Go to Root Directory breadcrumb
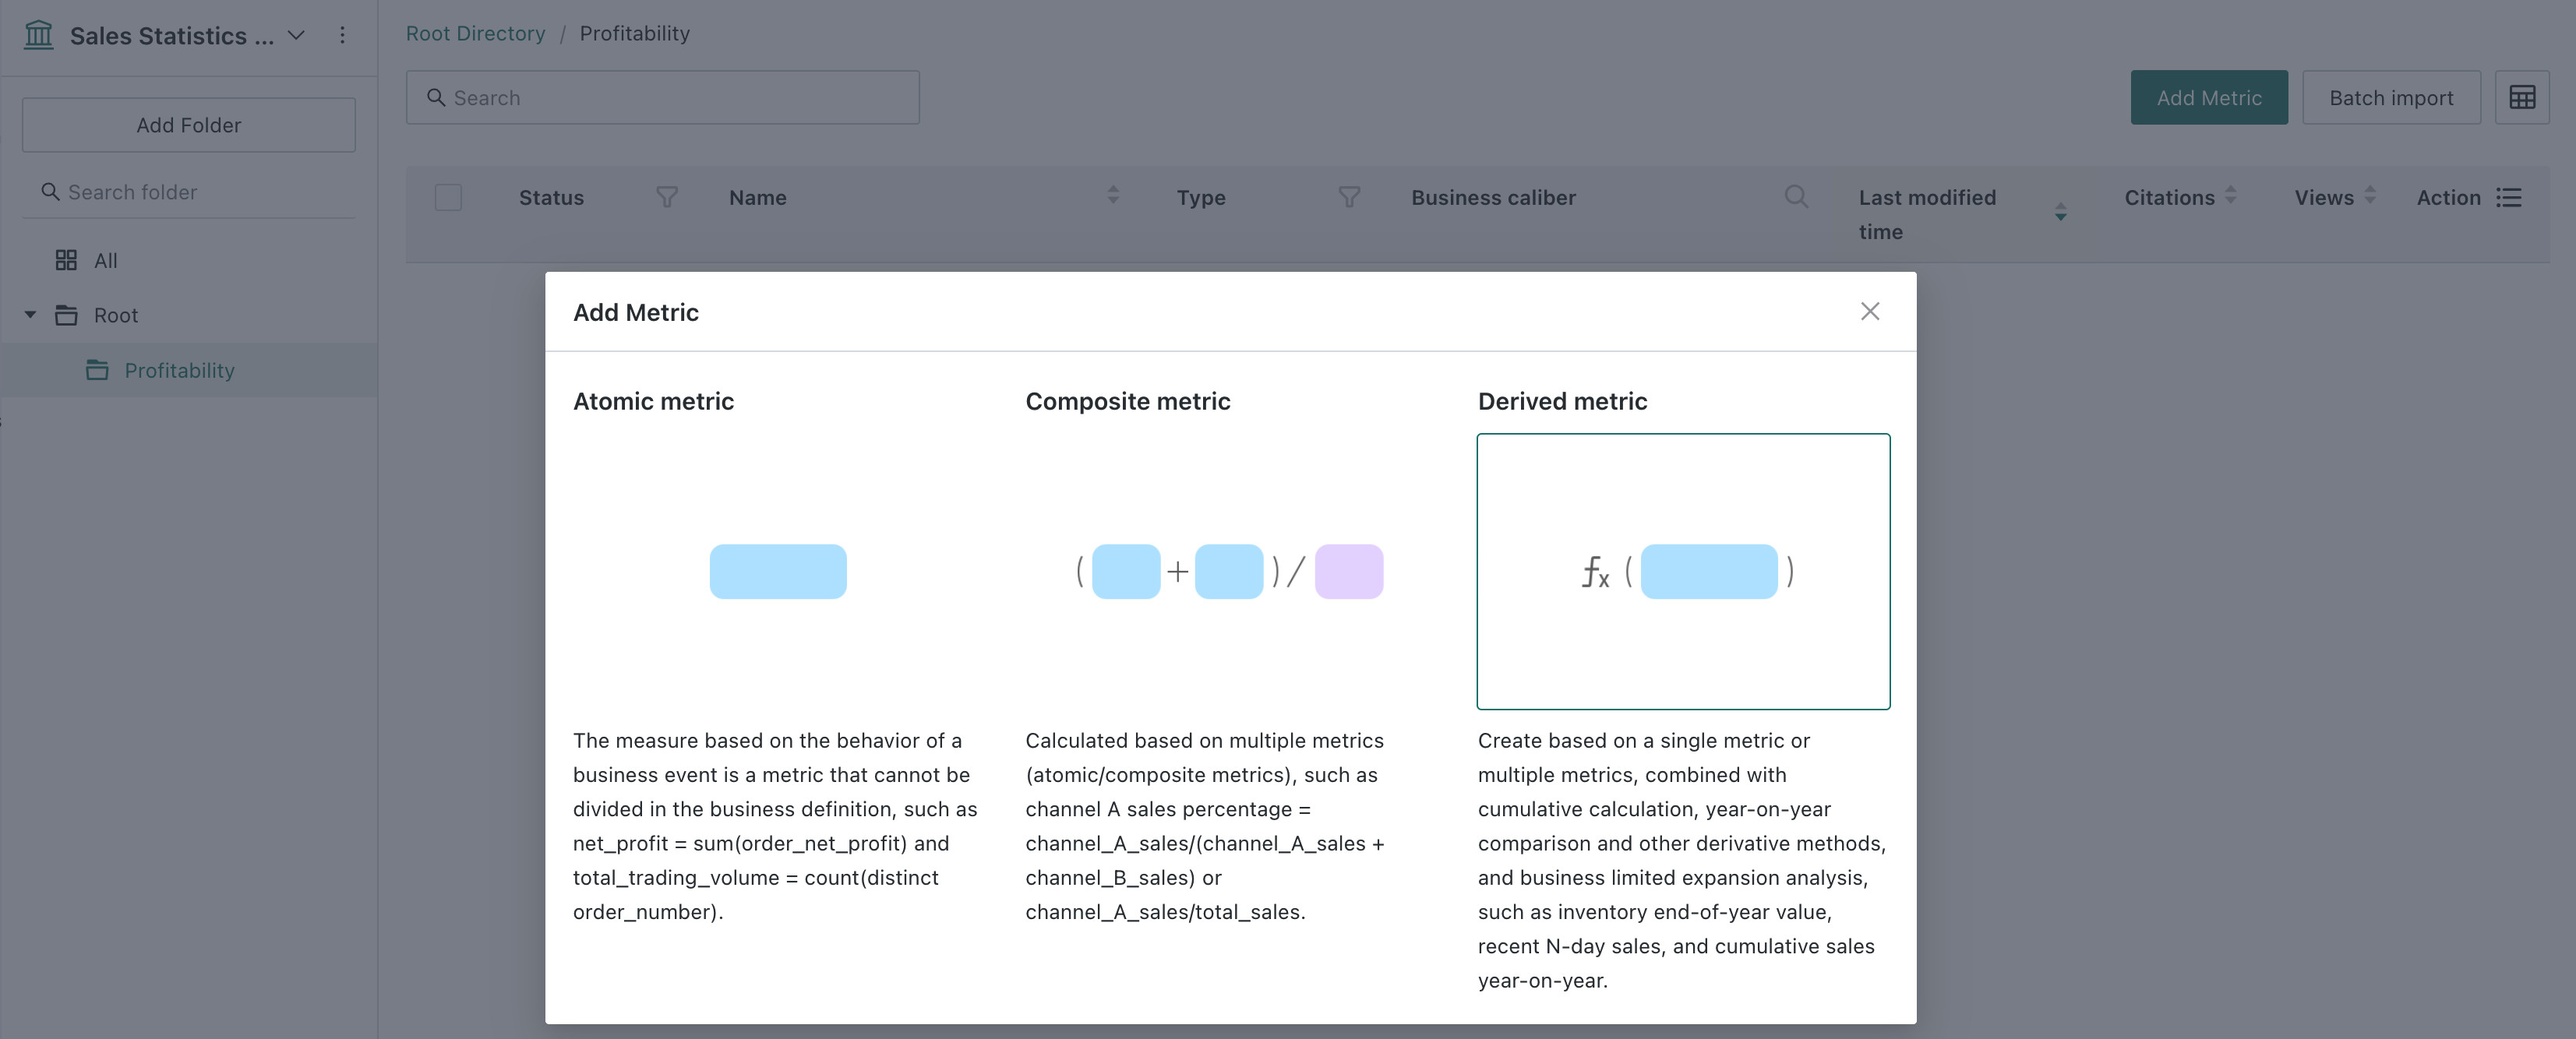 click(x=475, y=33)
